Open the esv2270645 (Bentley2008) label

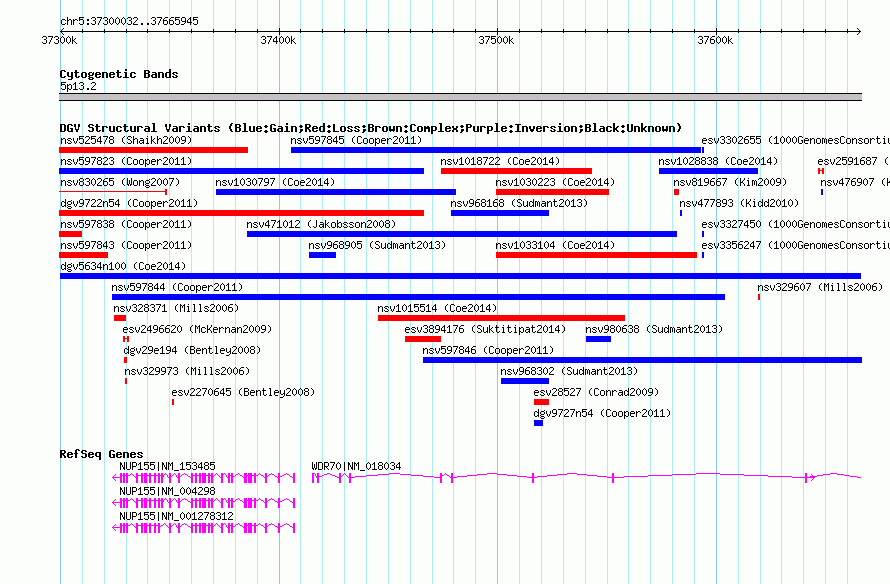243,392
